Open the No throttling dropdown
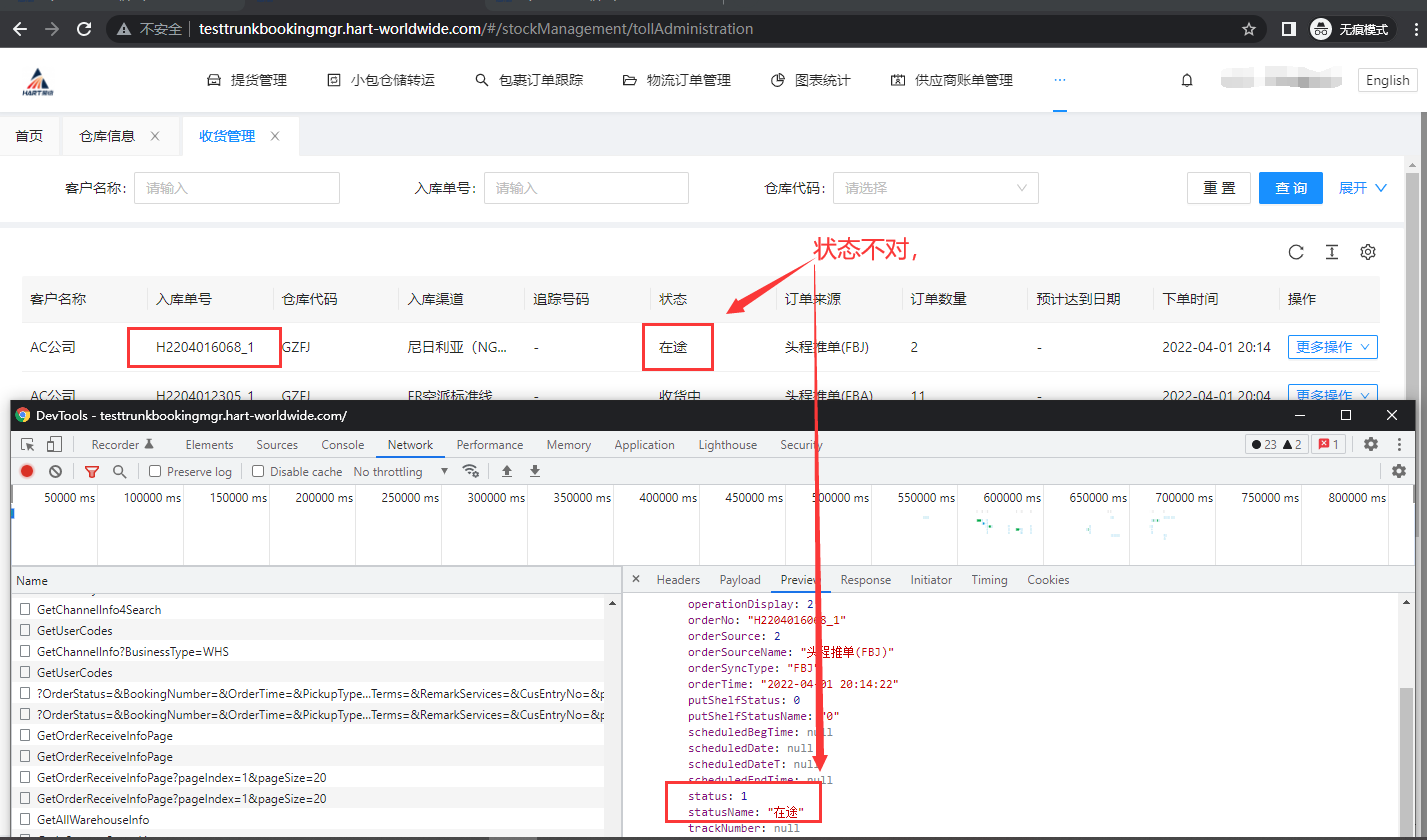 [401, 471]
